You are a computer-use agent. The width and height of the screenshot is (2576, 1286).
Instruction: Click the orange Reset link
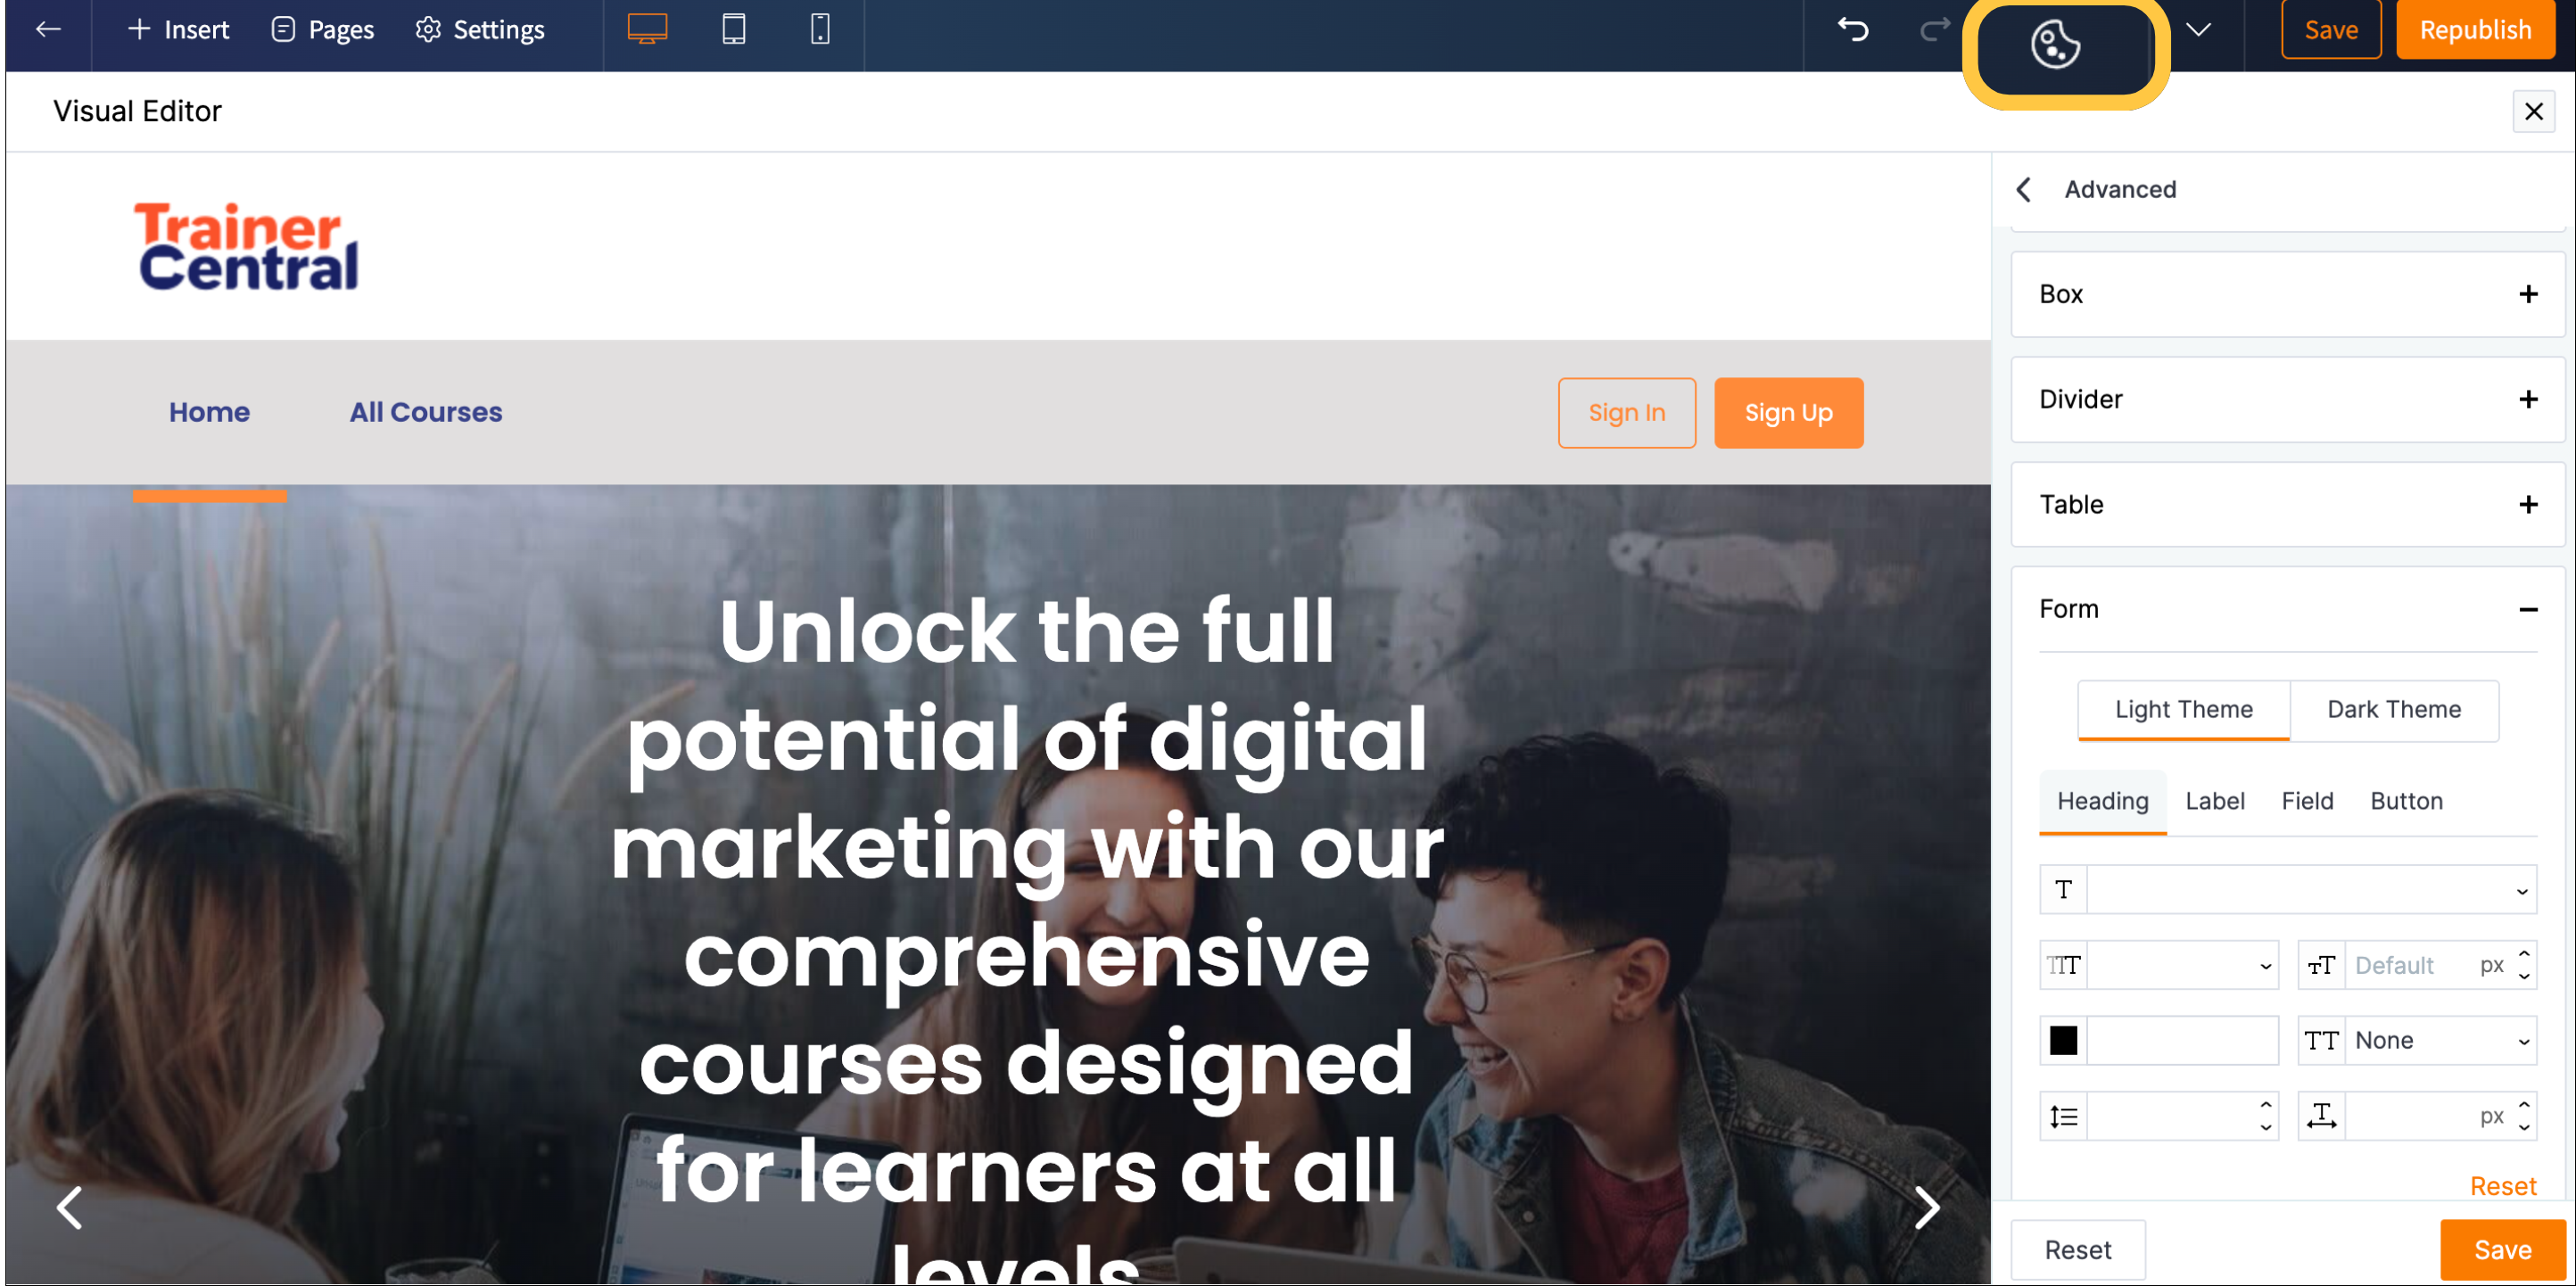click(2502, 1186)
